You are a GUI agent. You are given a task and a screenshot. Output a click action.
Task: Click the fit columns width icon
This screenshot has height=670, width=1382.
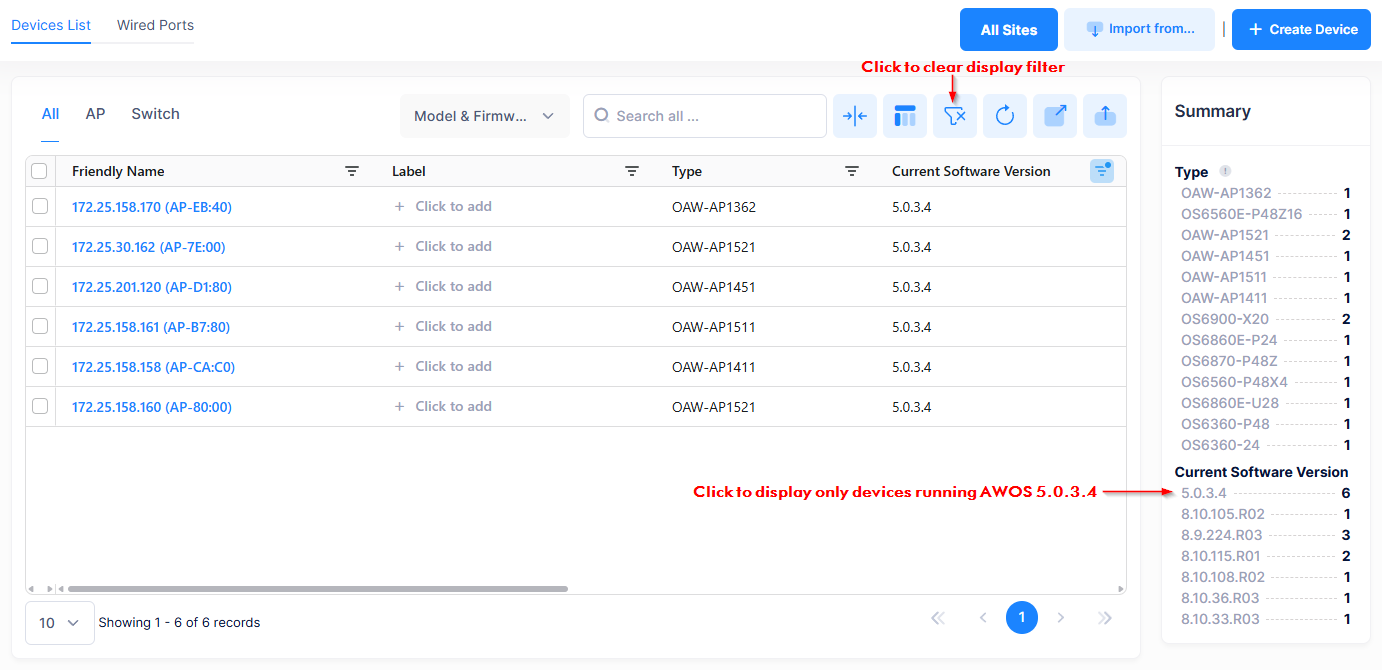855,116
